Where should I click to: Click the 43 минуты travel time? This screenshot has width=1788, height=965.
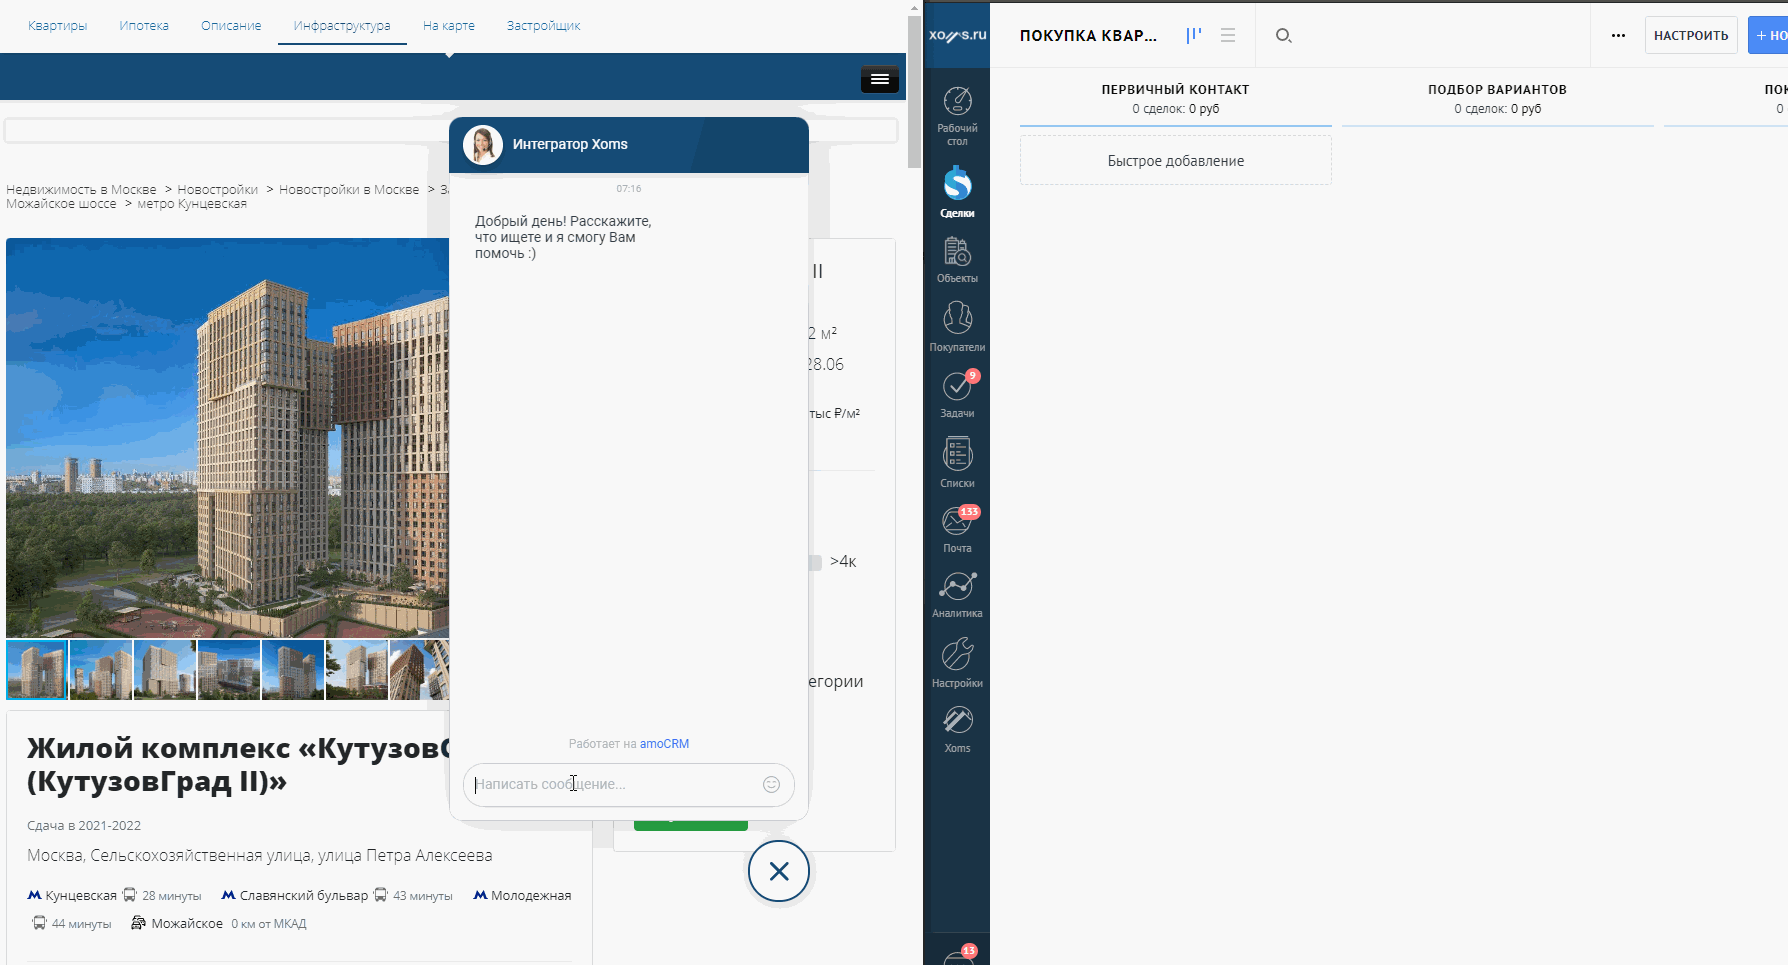coord(423,896)
